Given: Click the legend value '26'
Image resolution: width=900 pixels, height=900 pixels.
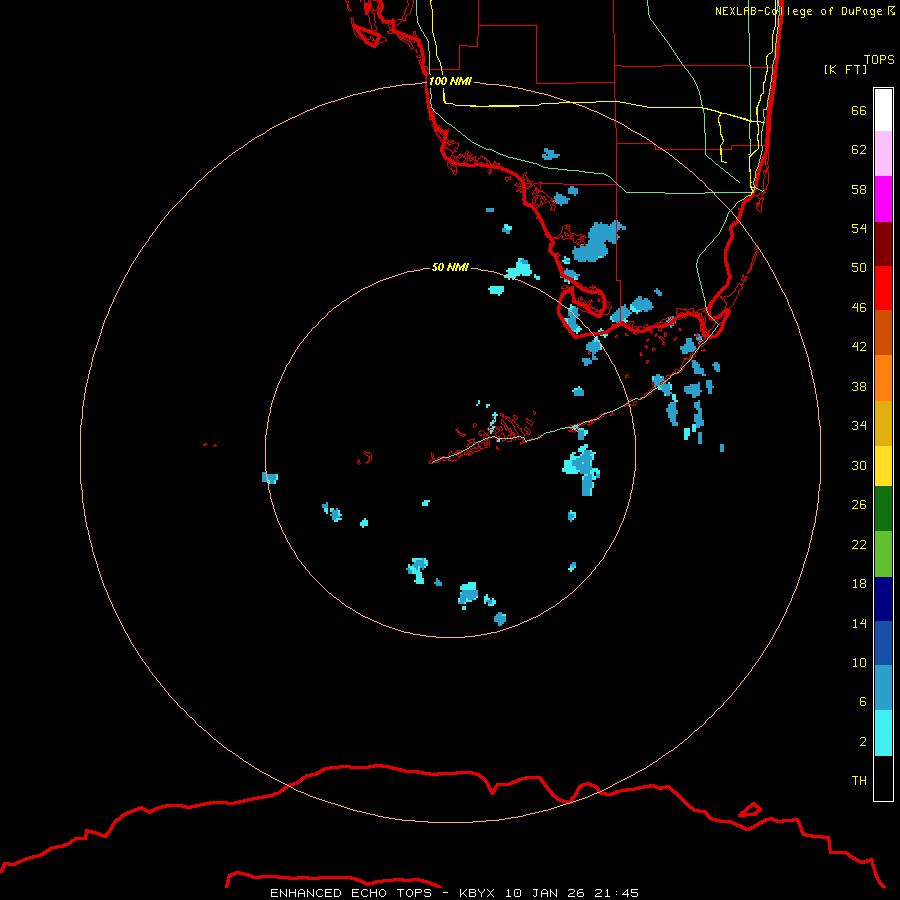Looking at the screenshot, I should point(859,505).
